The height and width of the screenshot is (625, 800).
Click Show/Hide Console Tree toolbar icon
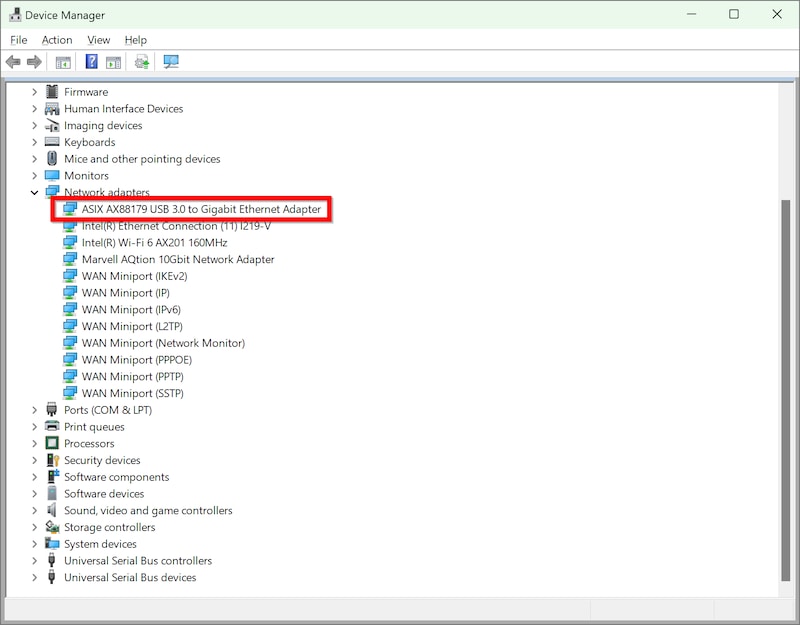pos(63,62)
